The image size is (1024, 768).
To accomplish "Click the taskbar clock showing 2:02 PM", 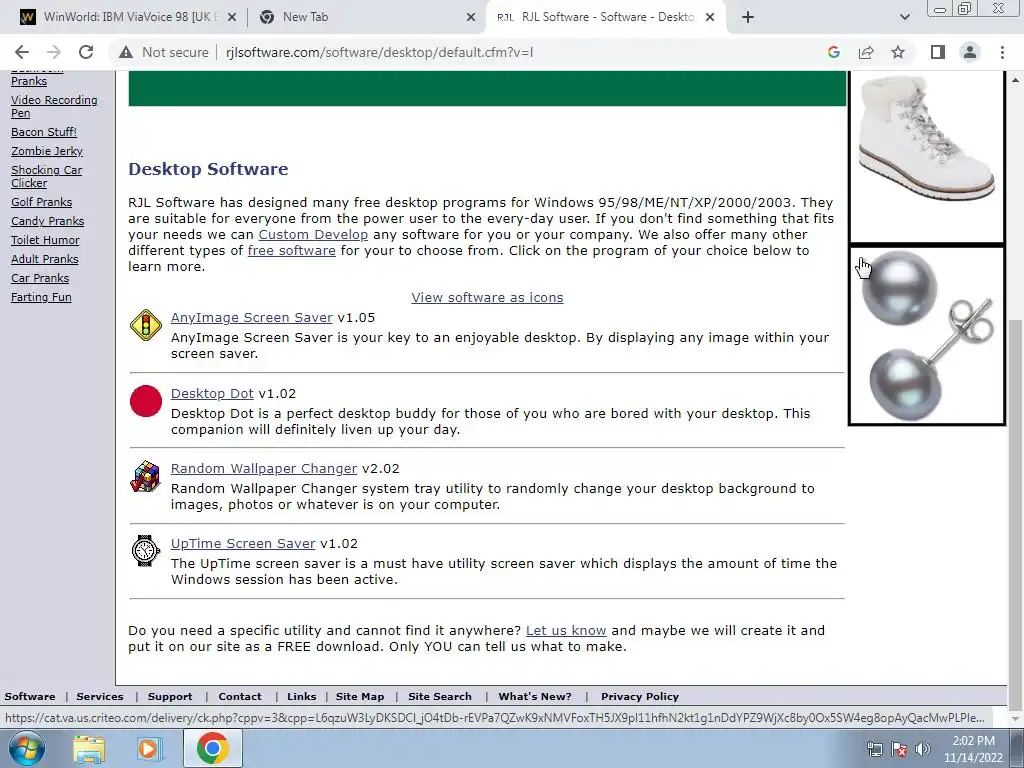I will pos(973,749).
